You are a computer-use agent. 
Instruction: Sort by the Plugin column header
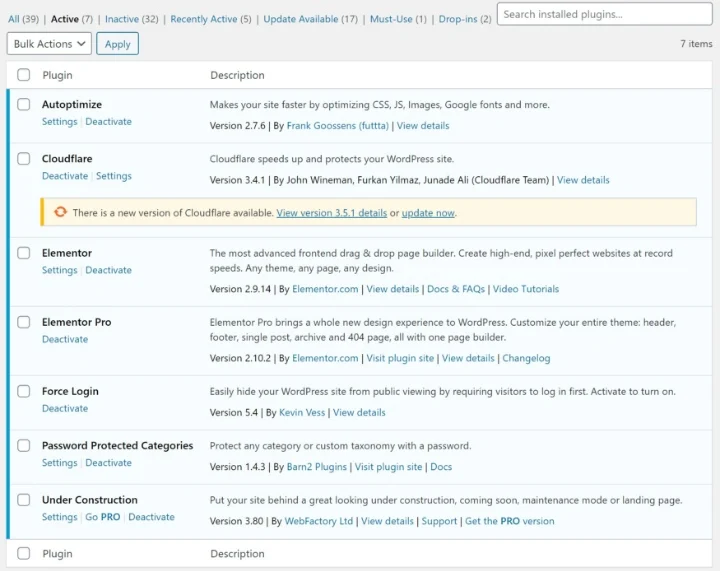click(x=57, y=75)
